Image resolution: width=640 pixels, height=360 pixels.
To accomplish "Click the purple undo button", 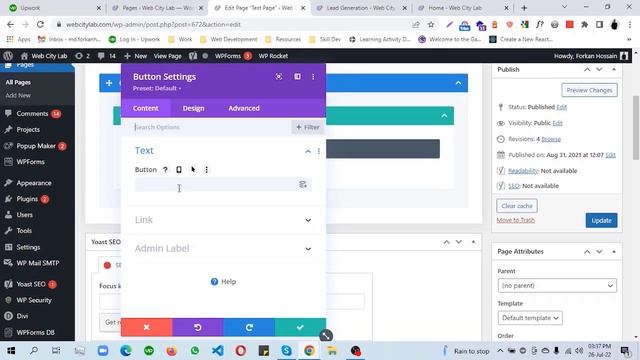I will (x=198, y=327).
